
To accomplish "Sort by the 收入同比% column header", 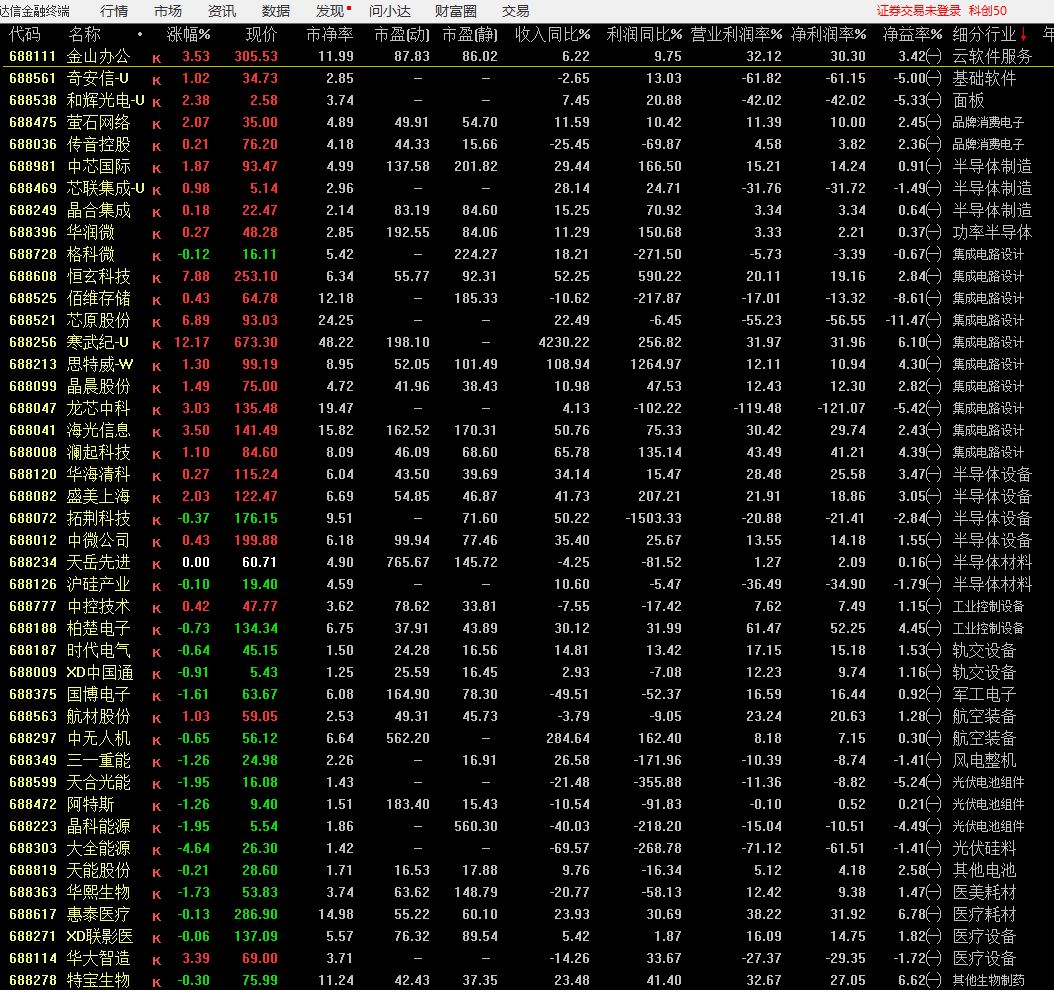I will pos(553,34).
